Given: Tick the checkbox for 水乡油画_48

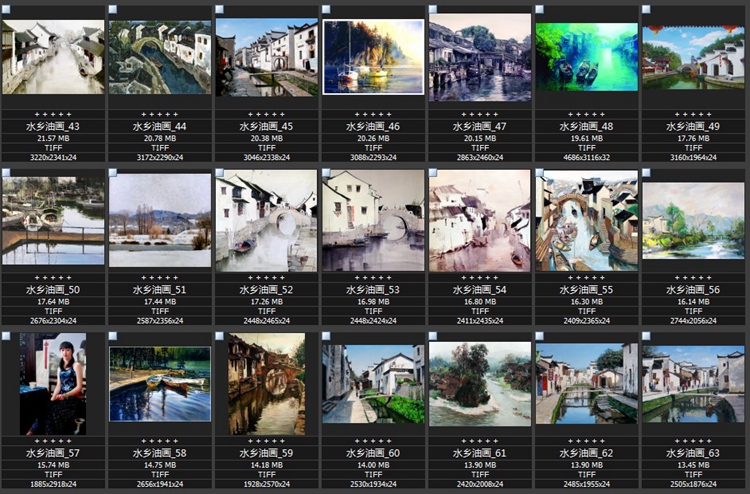Looking at the screenshot, I should tap(539, 10).
